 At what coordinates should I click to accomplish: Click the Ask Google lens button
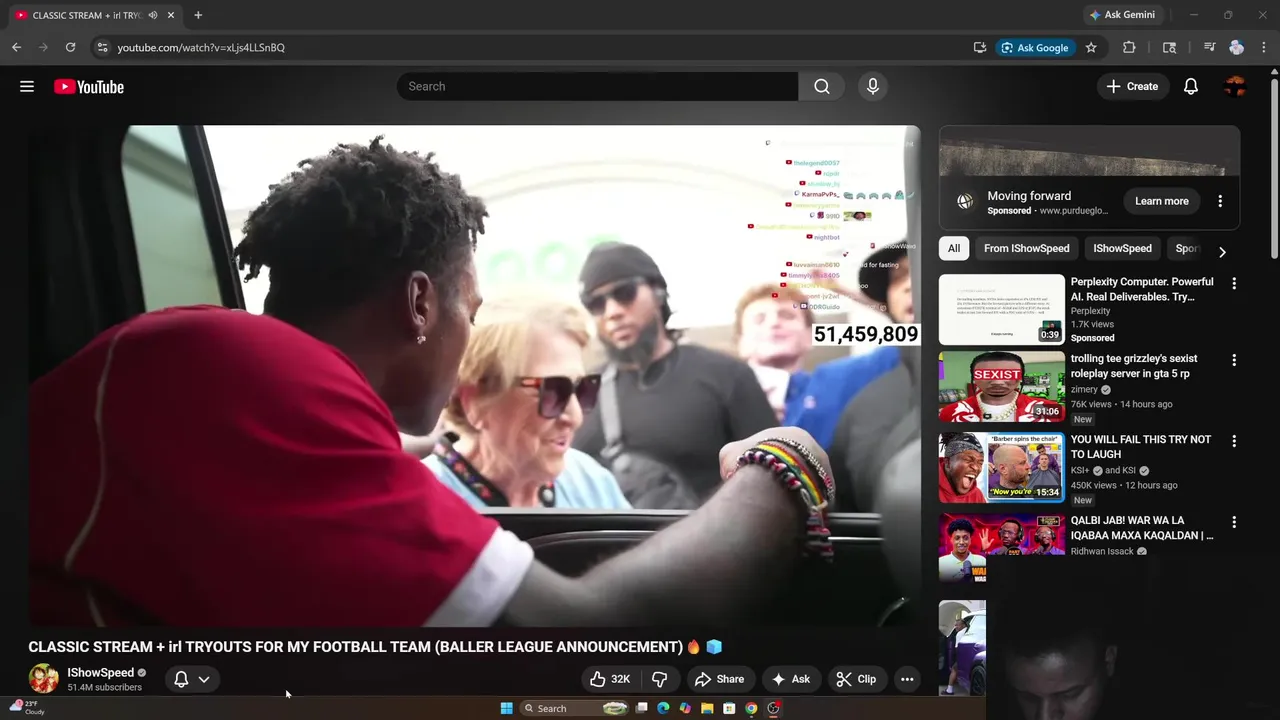[x=1036, y=47]
